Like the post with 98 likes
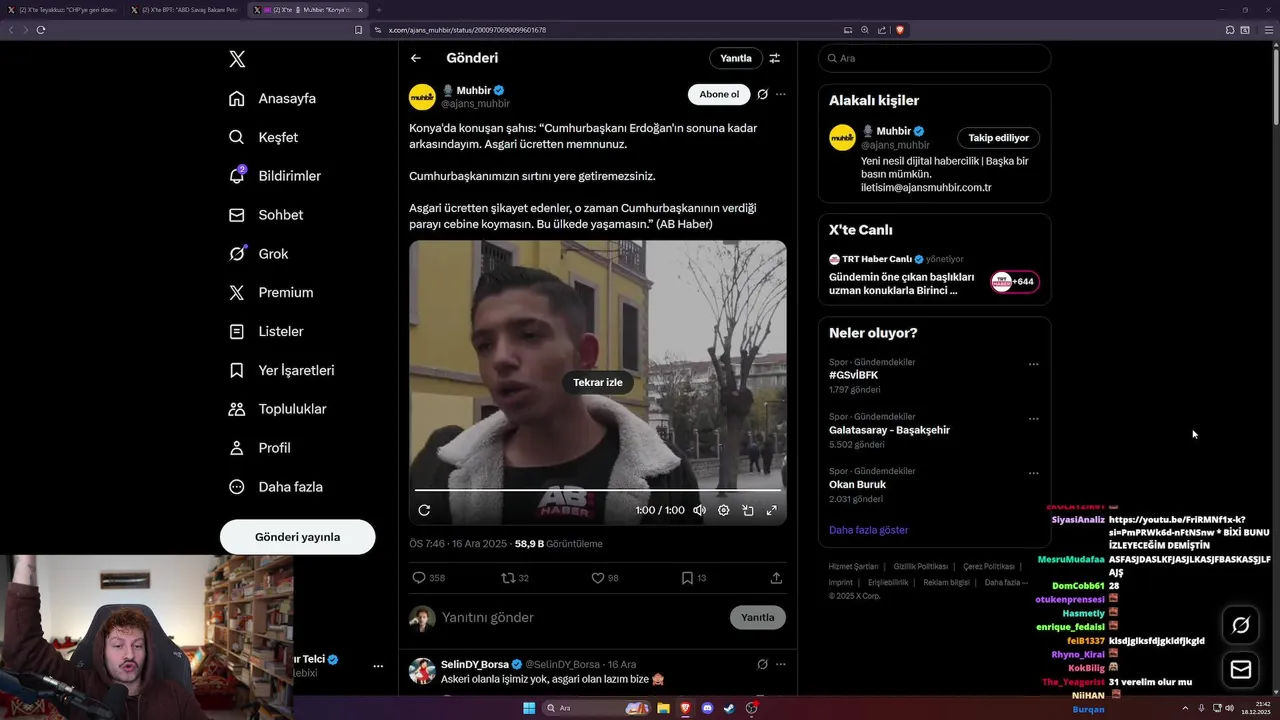1280x720 pixels. (605, 578)
